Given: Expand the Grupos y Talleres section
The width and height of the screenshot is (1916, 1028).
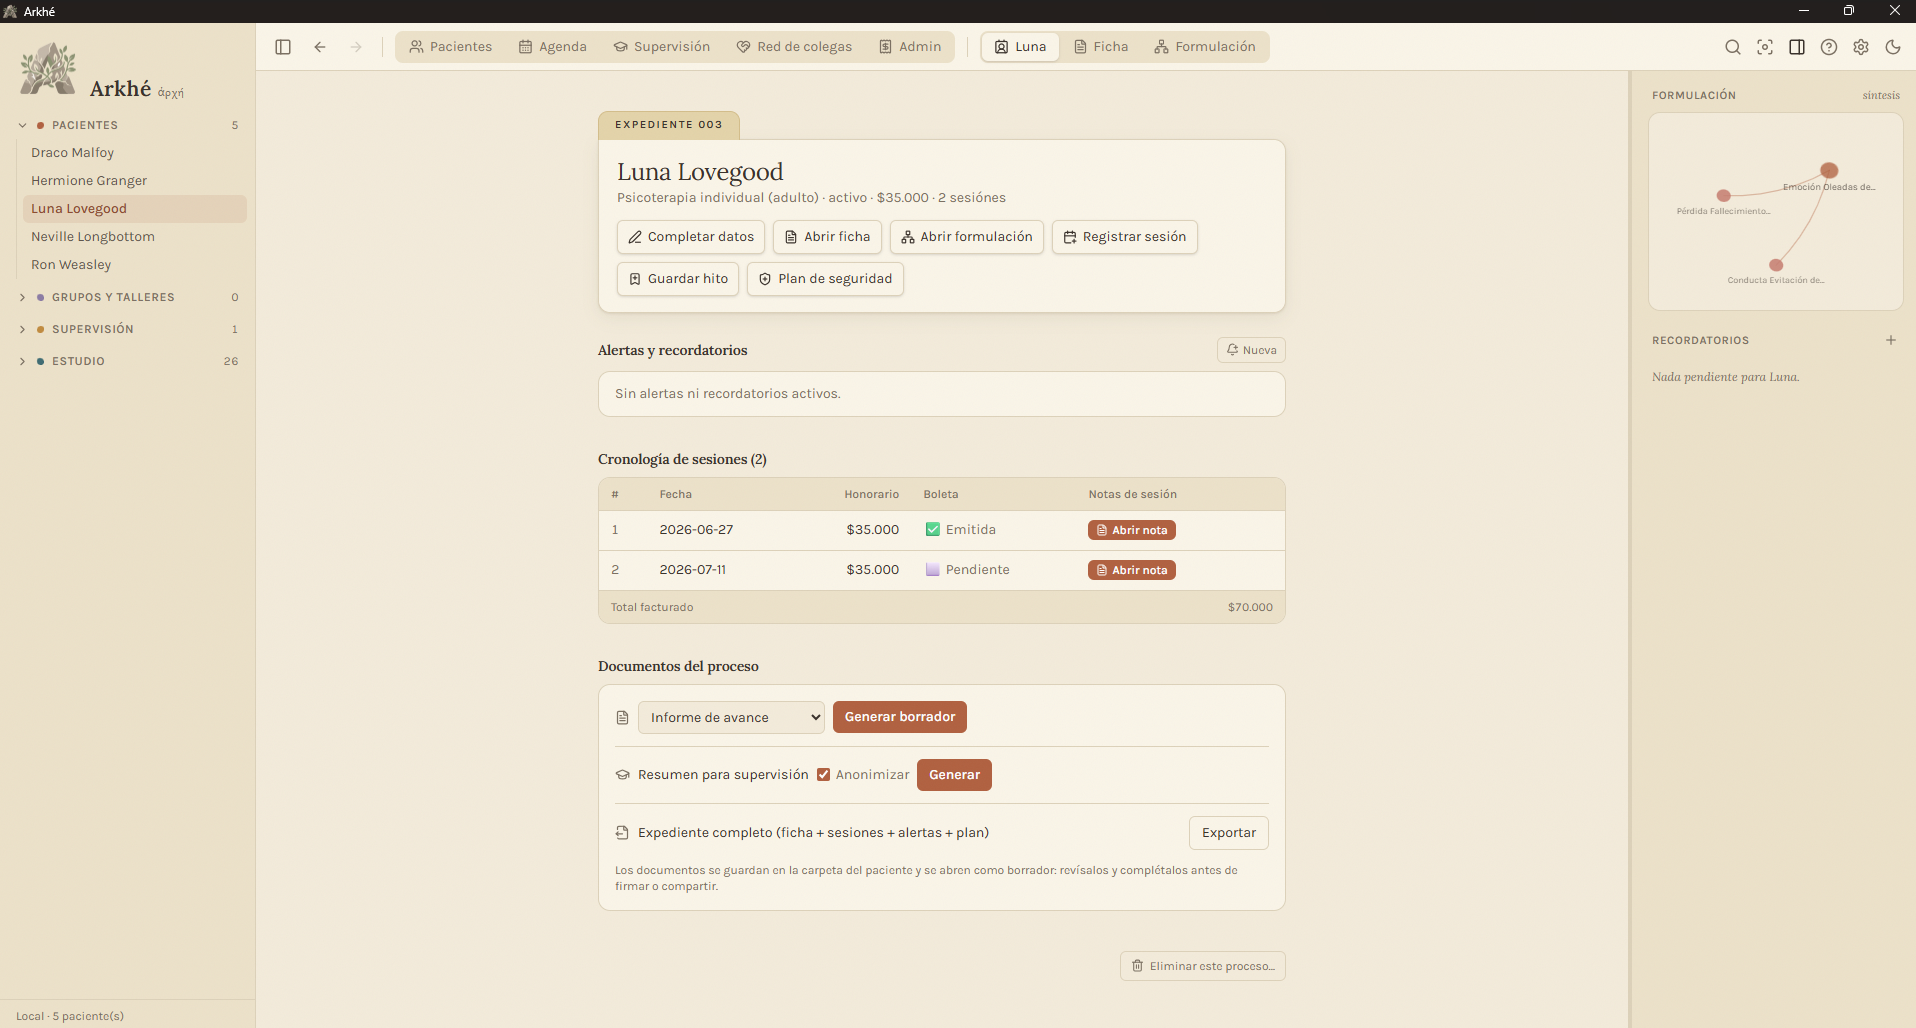Looking at the screenshot, I should pyautogui.click(x=22, y=297).
